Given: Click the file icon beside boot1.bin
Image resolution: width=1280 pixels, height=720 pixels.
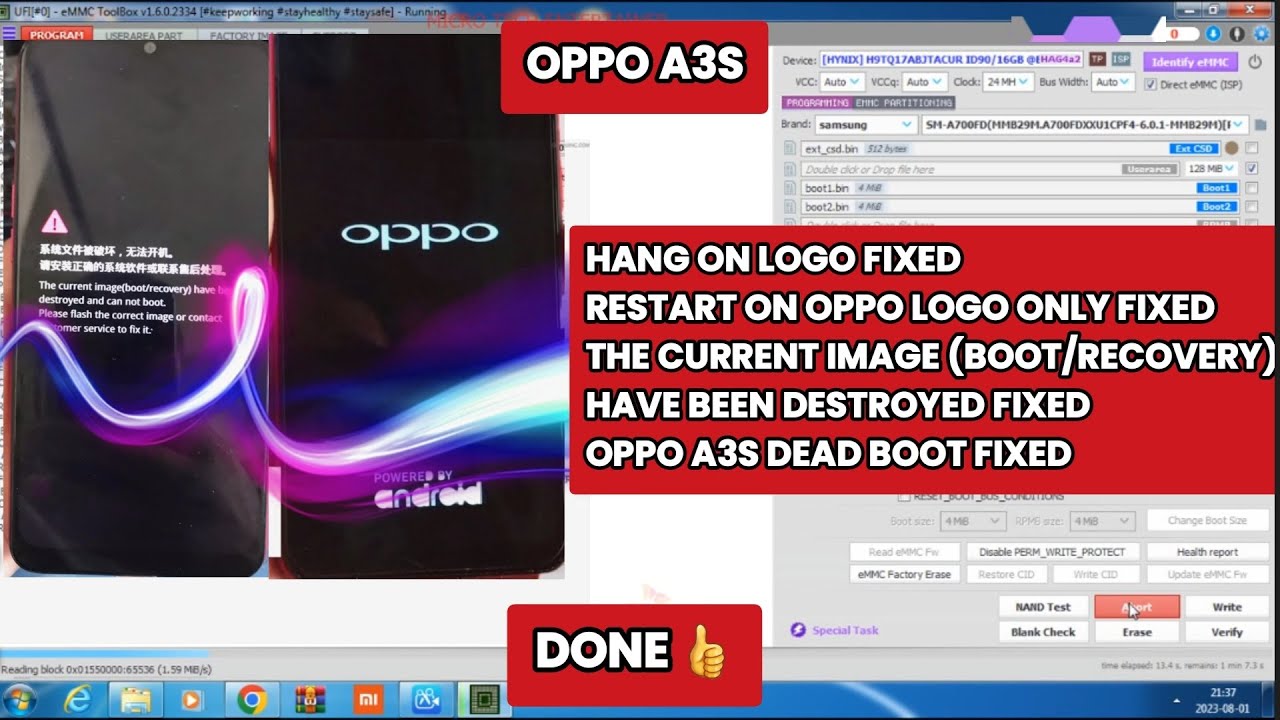Looking at the screenshot, I should [789, 188].
